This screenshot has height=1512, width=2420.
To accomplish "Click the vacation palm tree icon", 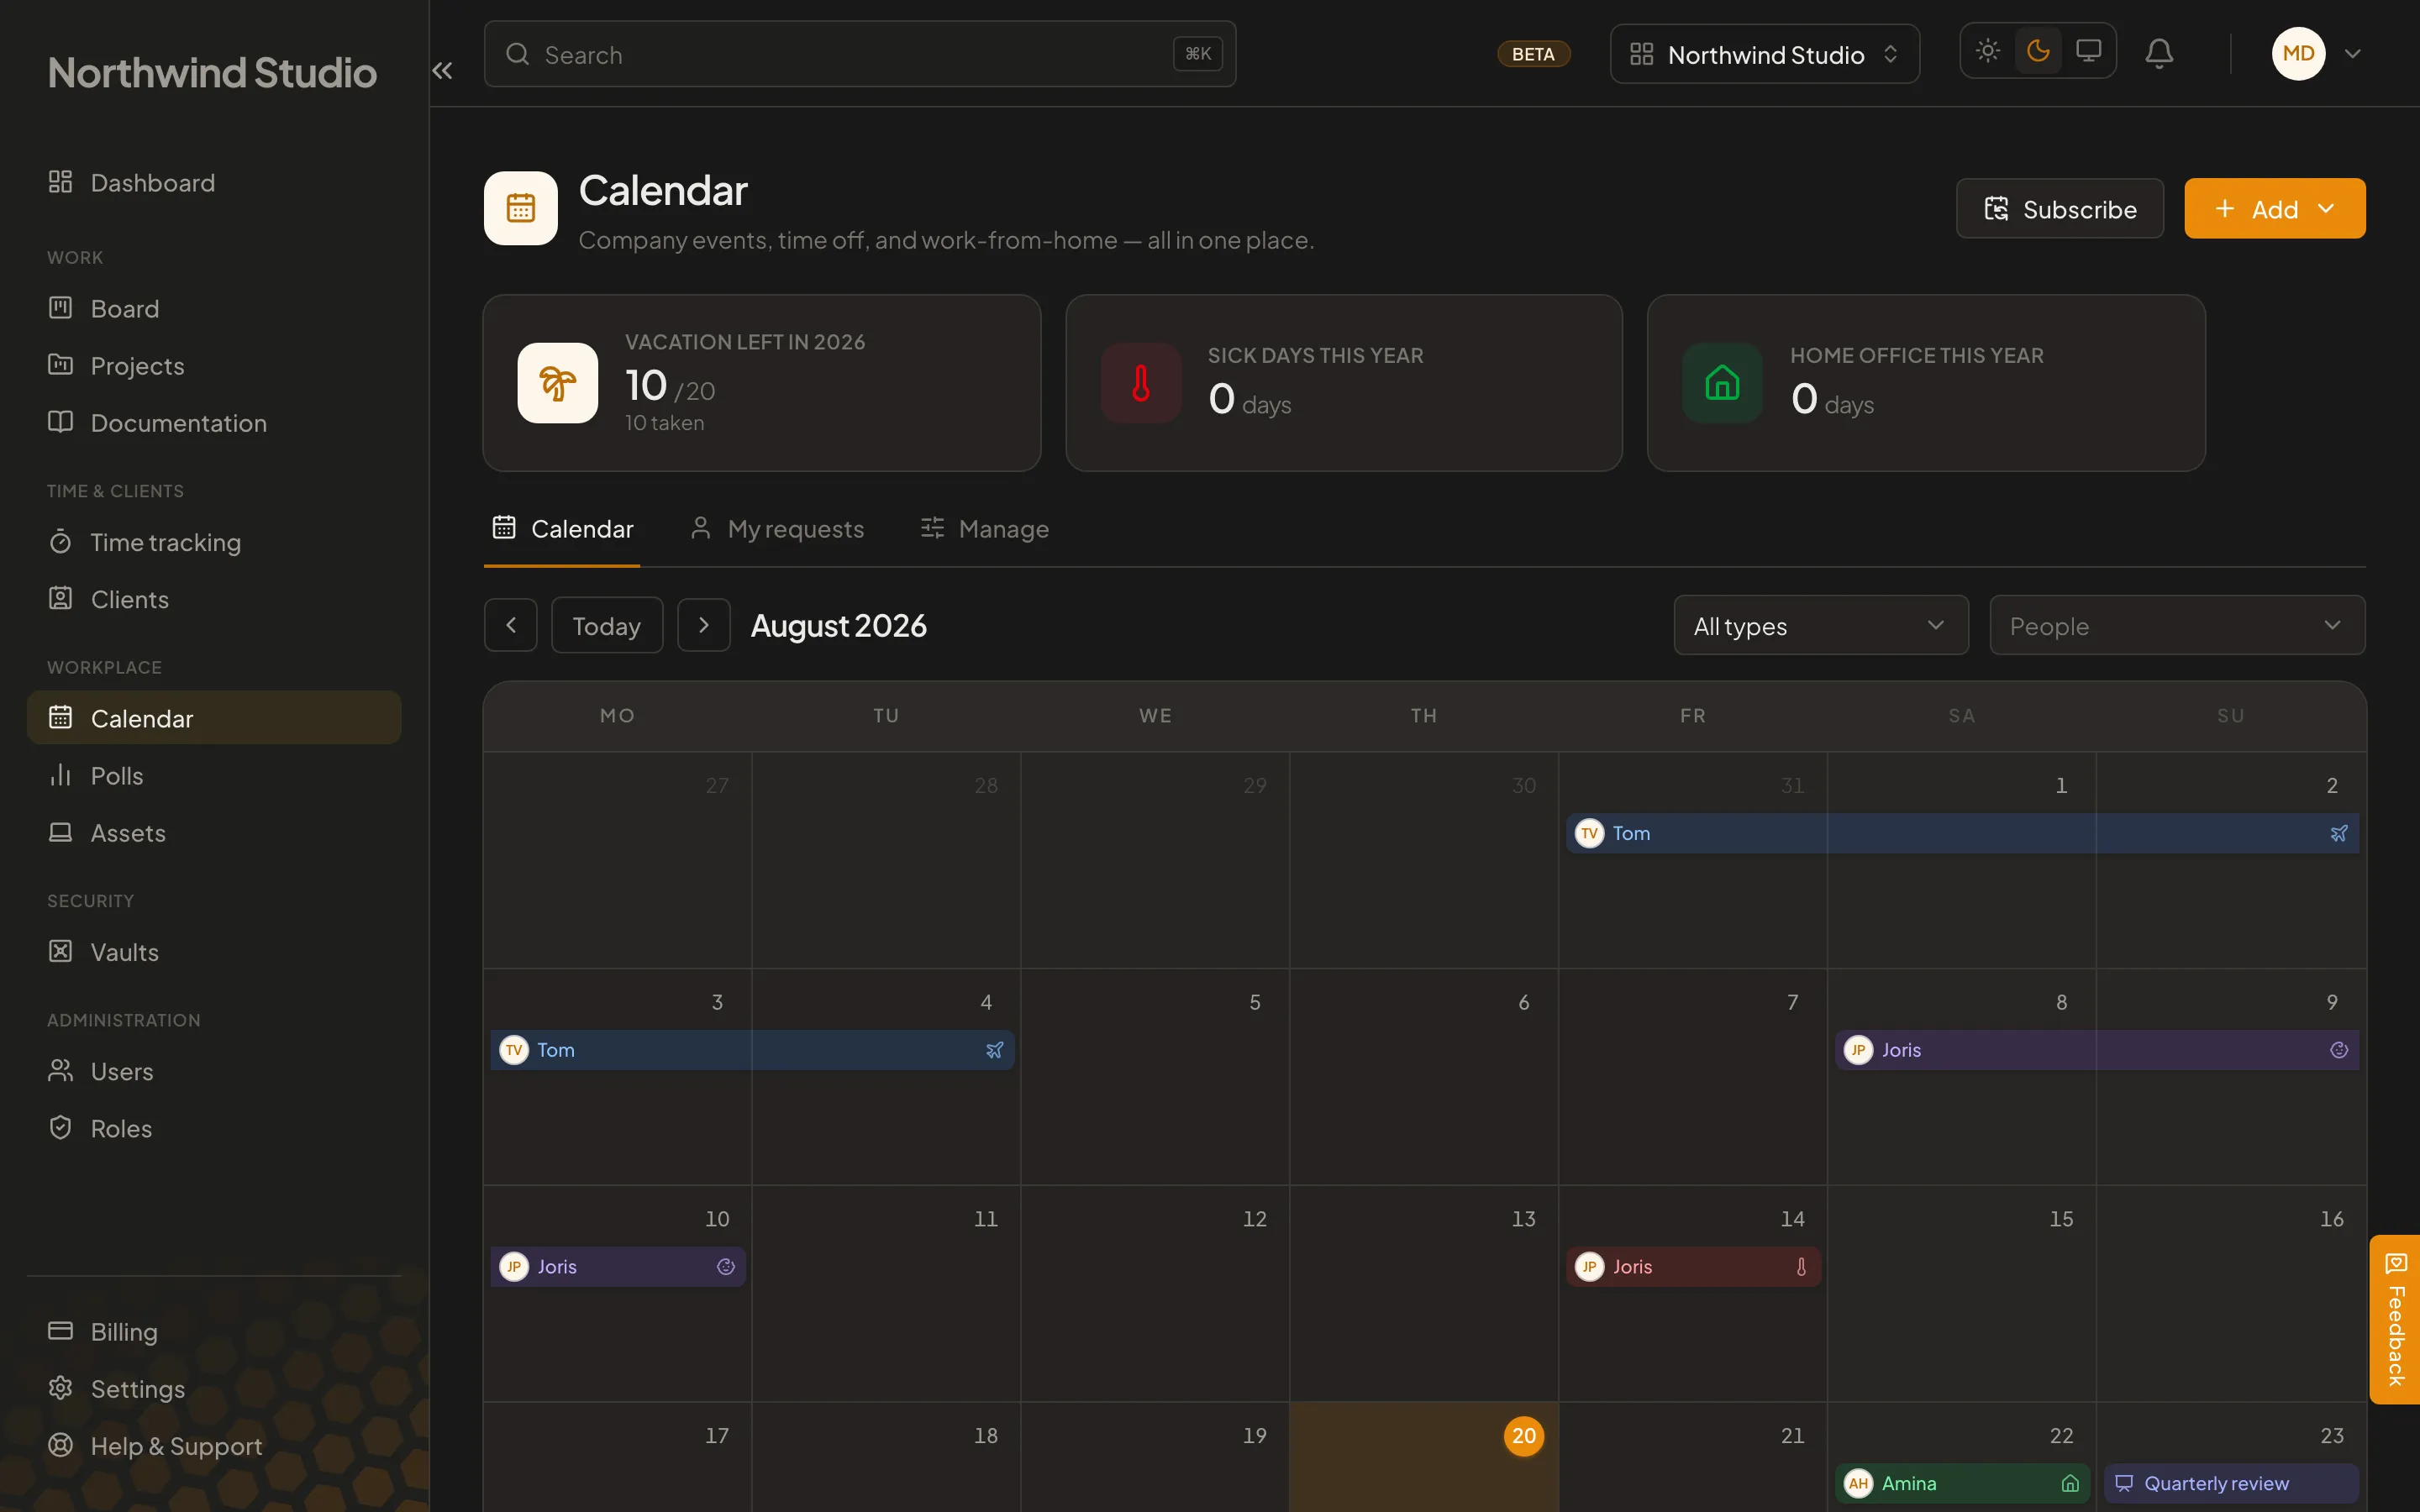I will click(558, 383).
